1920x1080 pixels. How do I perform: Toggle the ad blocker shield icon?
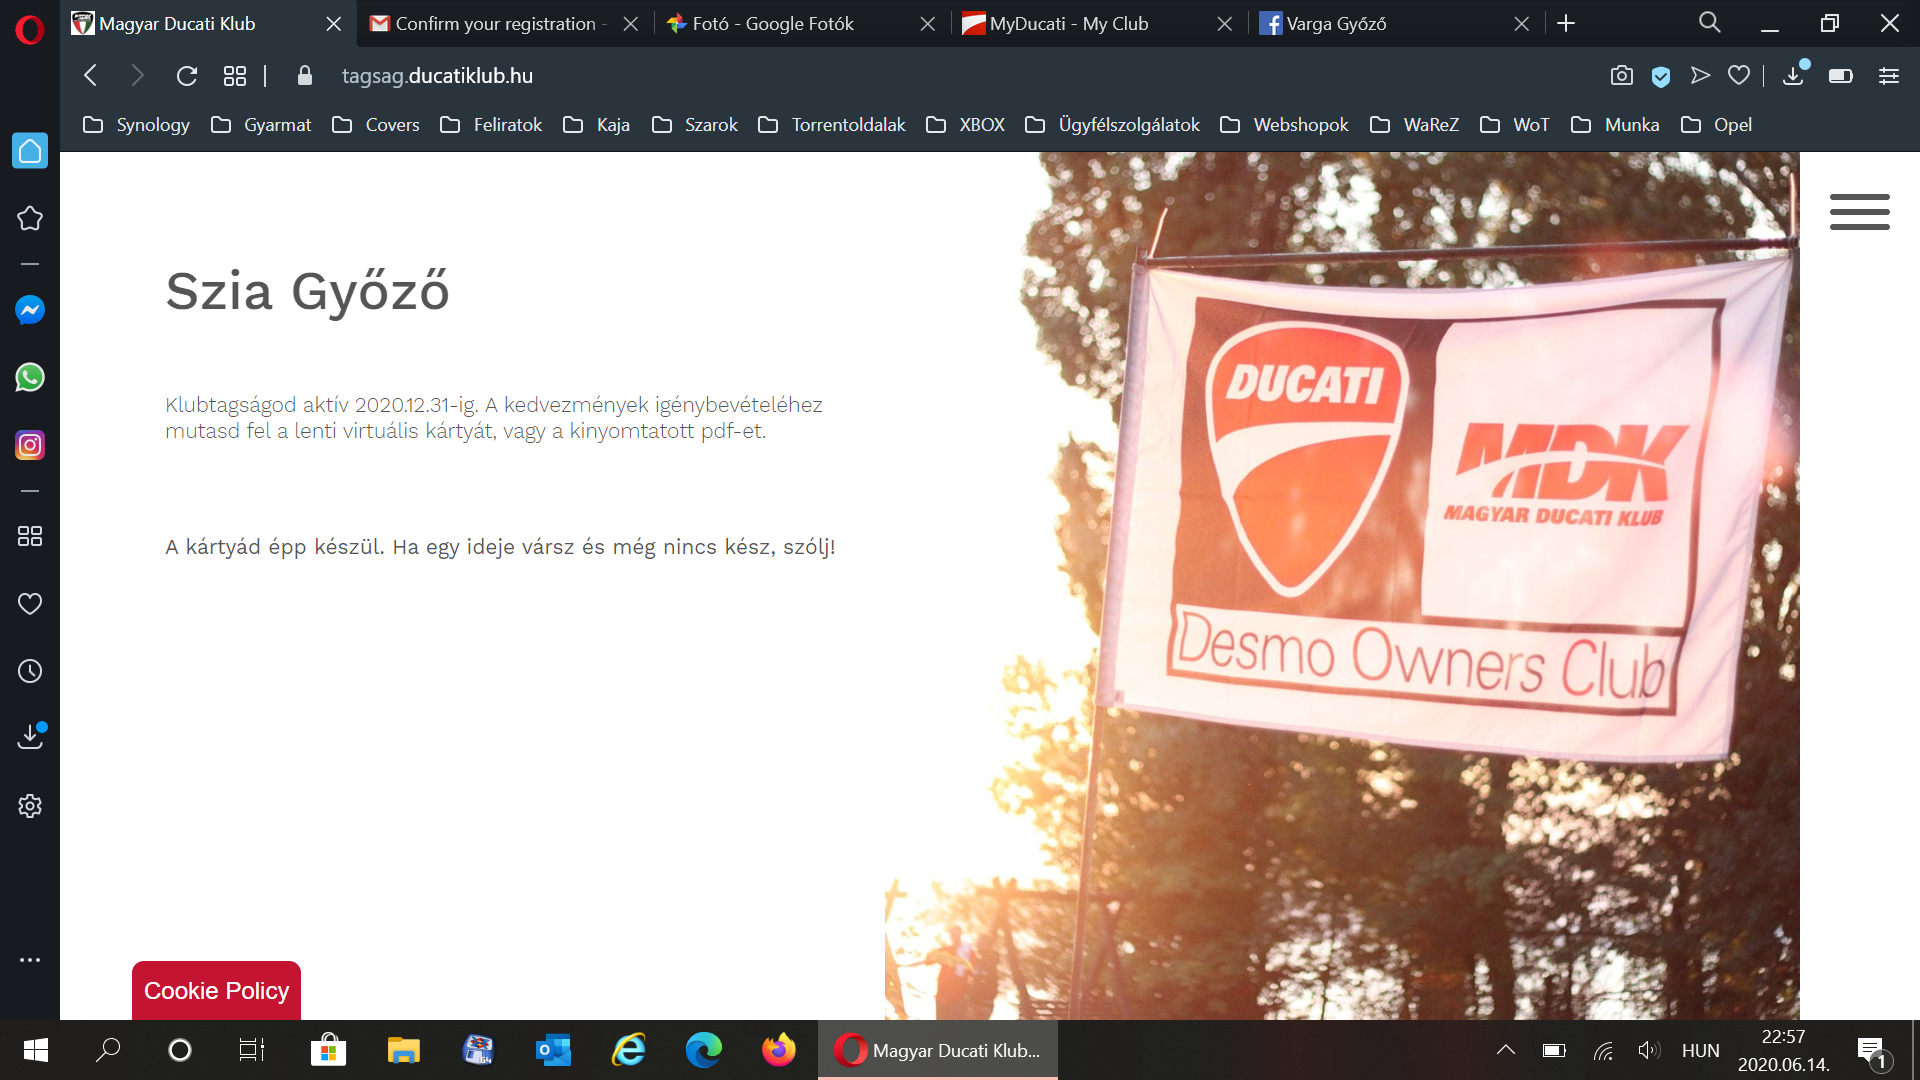tap(1660, 76)
